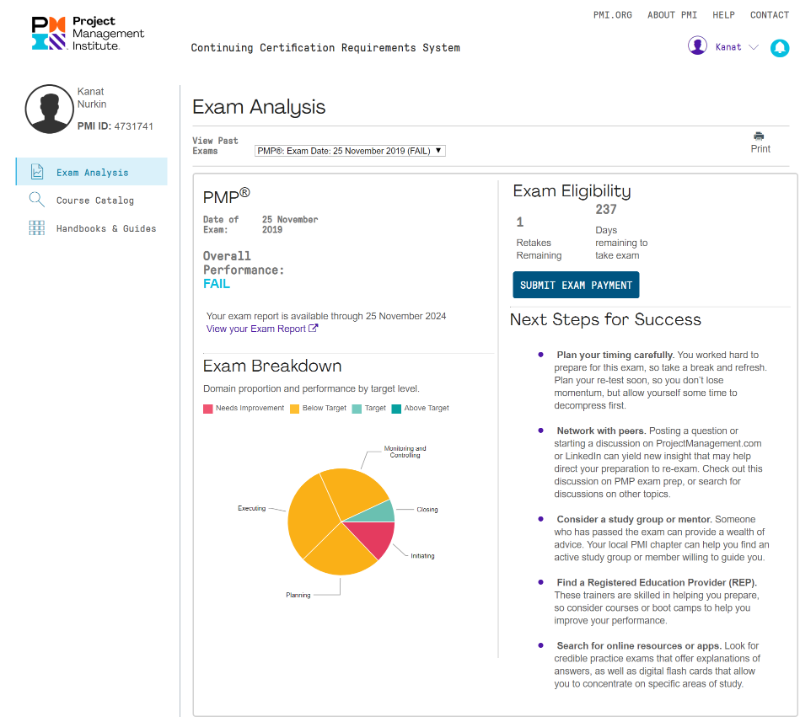Image resolution: width=800 pixels, height=717 pixels.
Task: Click the Submit Exam Payment button
Action: click(576, 285)
